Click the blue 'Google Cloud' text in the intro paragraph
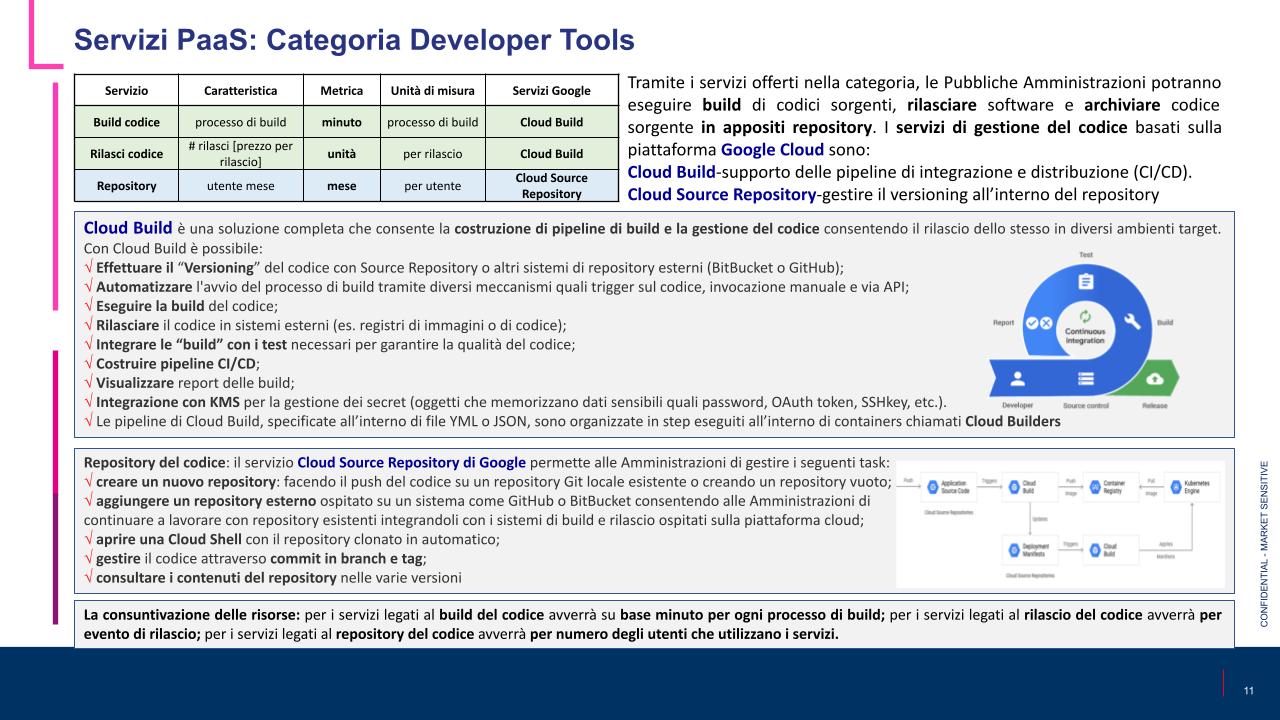 pos(773,149)
